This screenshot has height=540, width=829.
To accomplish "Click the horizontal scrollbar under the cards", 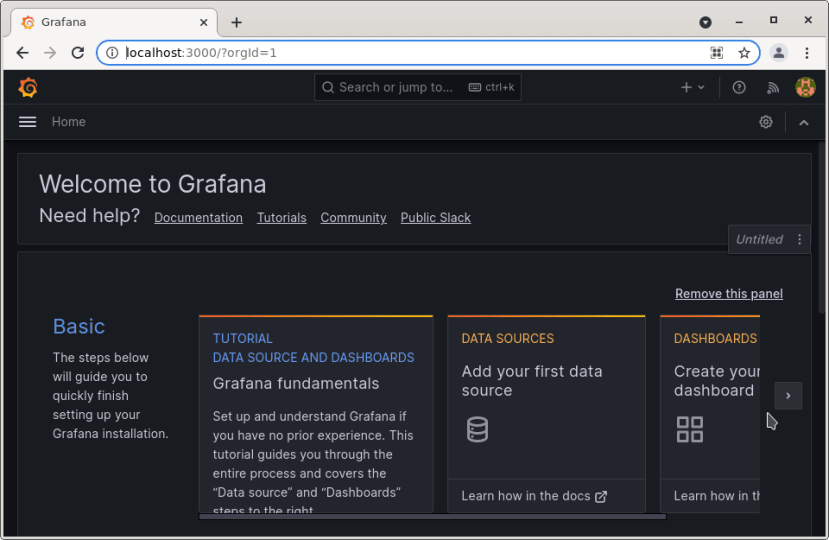I will coord(432,517).
